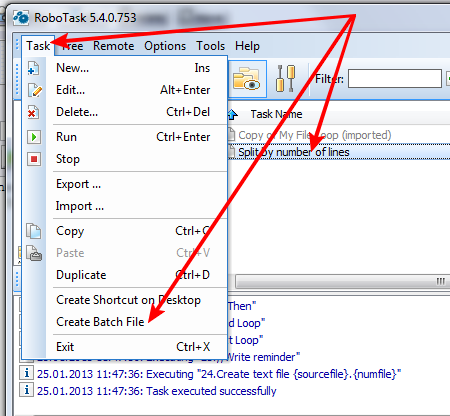Click the red Stop square icon
The image size is (450, 416).
coord(34,159)
